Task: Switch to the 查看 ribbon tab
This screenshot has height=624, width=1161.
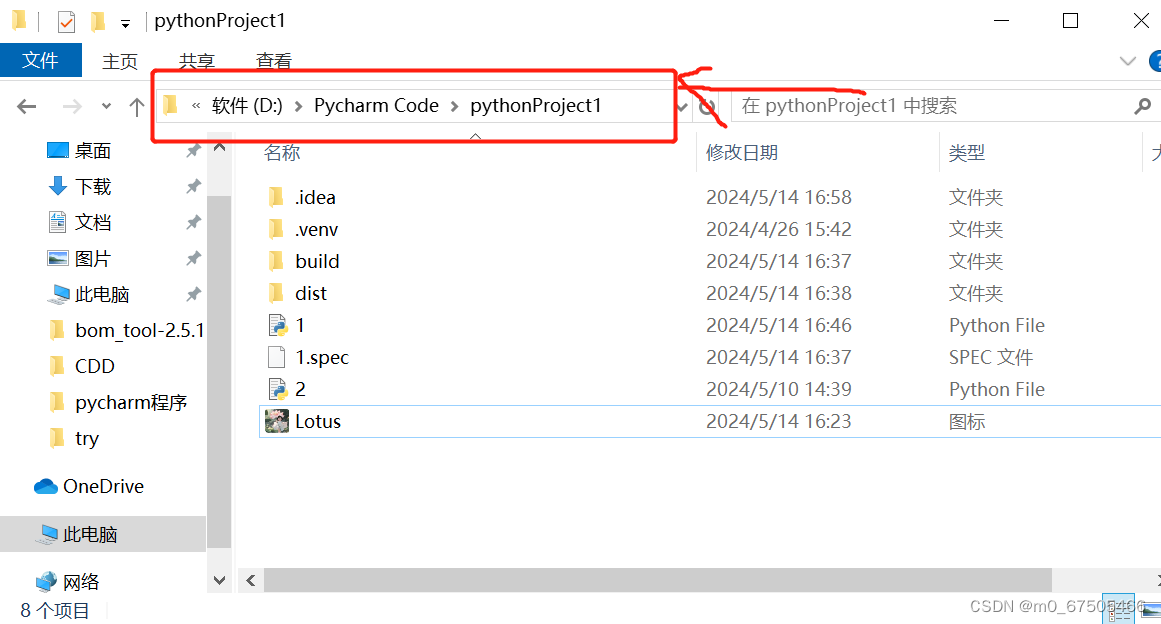Action: (273, 61)
